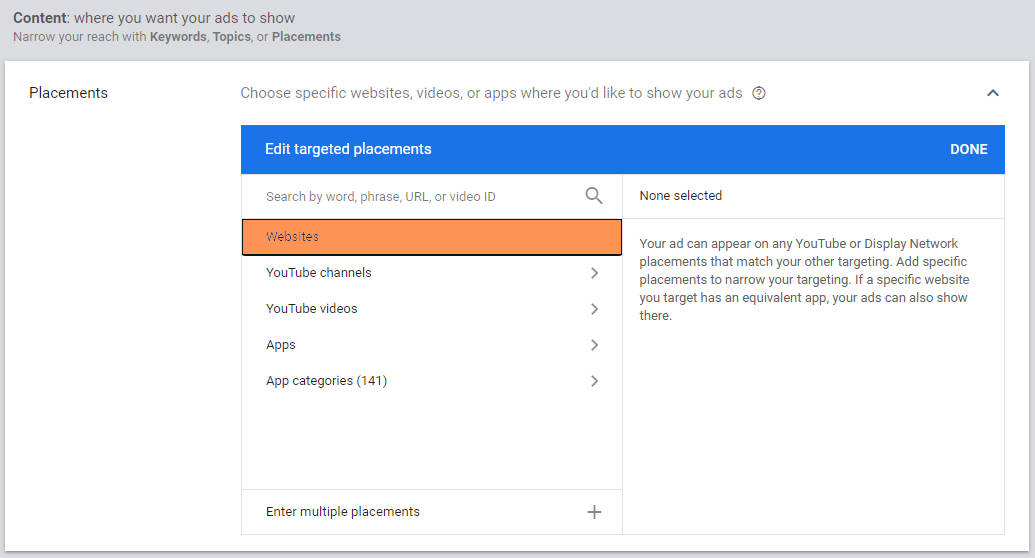This screenshot has width=1035, height=558.
Task: Click the Placements section label
Action: click(x=68, y=93)
